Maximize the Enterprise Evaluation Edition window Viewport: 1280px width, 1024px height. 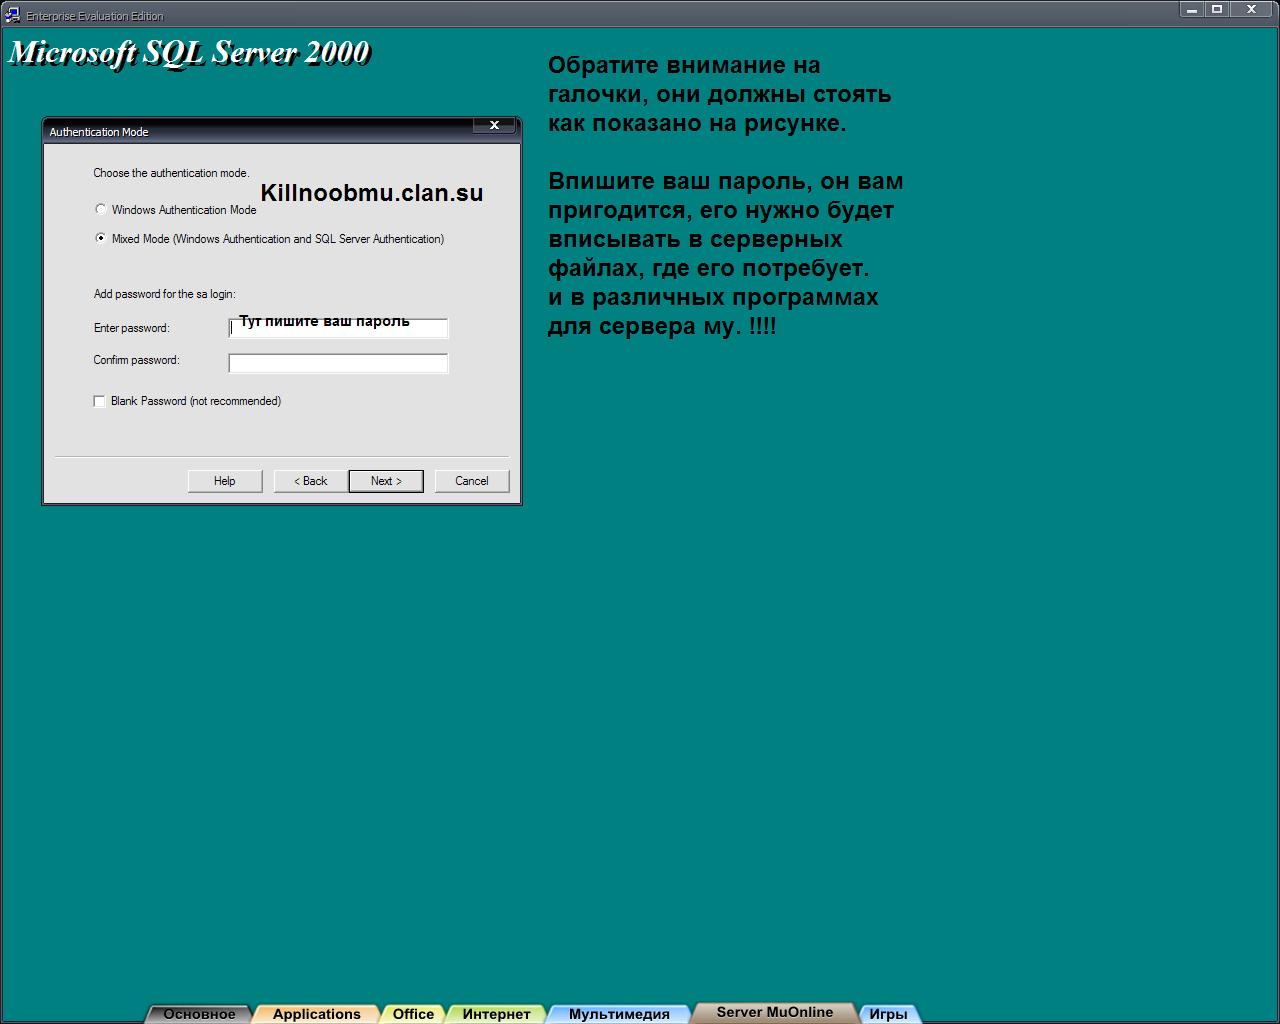click(x=1217, y=9)
